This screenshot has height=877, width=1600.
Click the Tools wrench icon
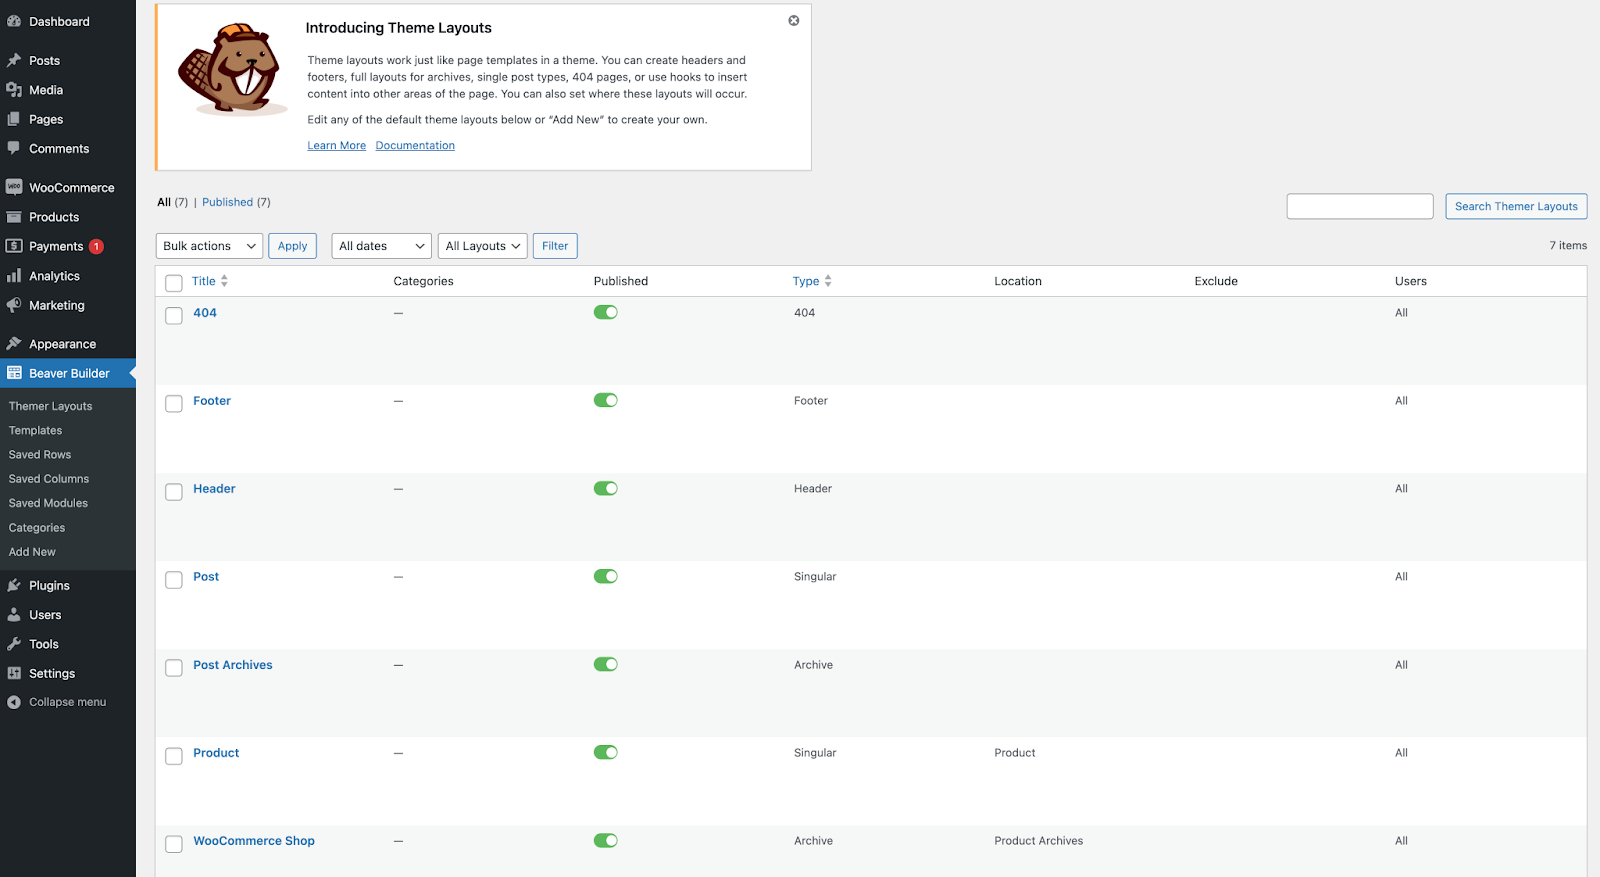(x=14, y=644)
